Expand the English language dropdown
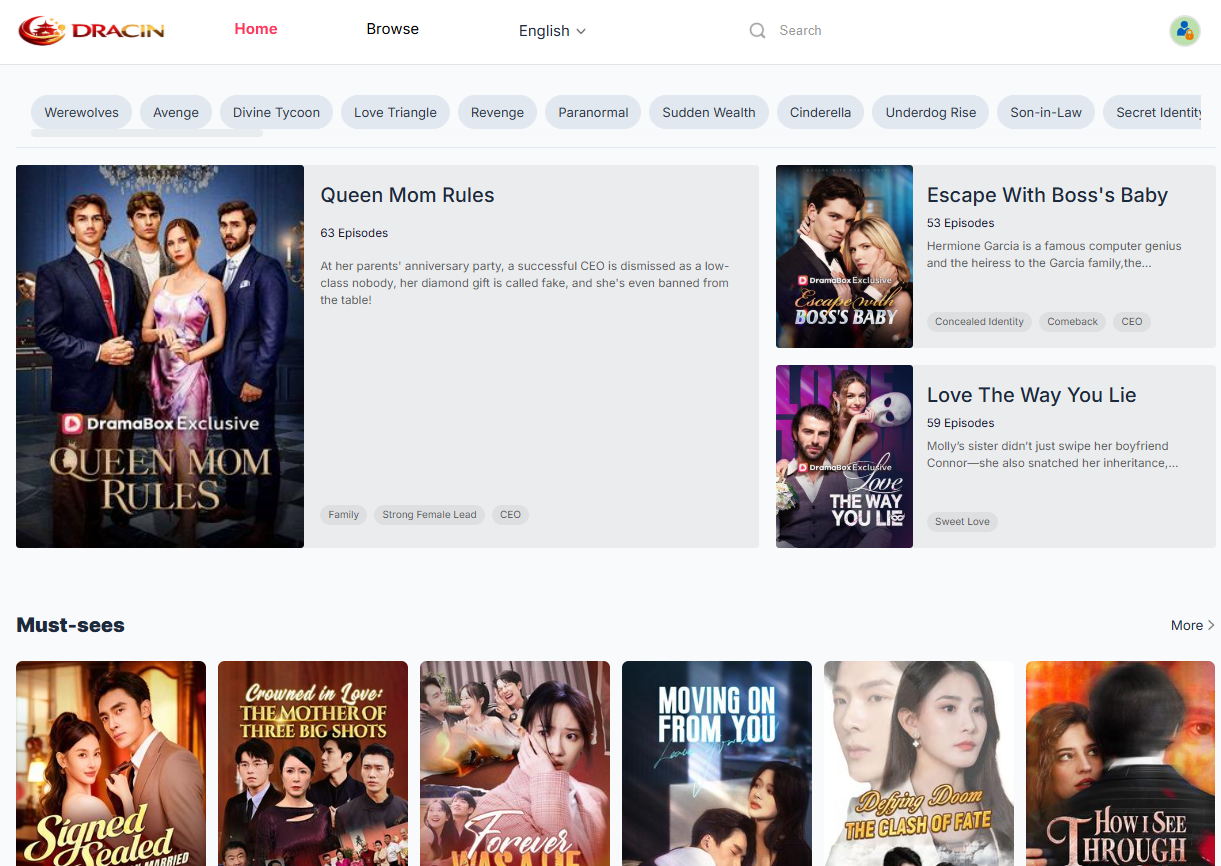 [x=552, y=31]
